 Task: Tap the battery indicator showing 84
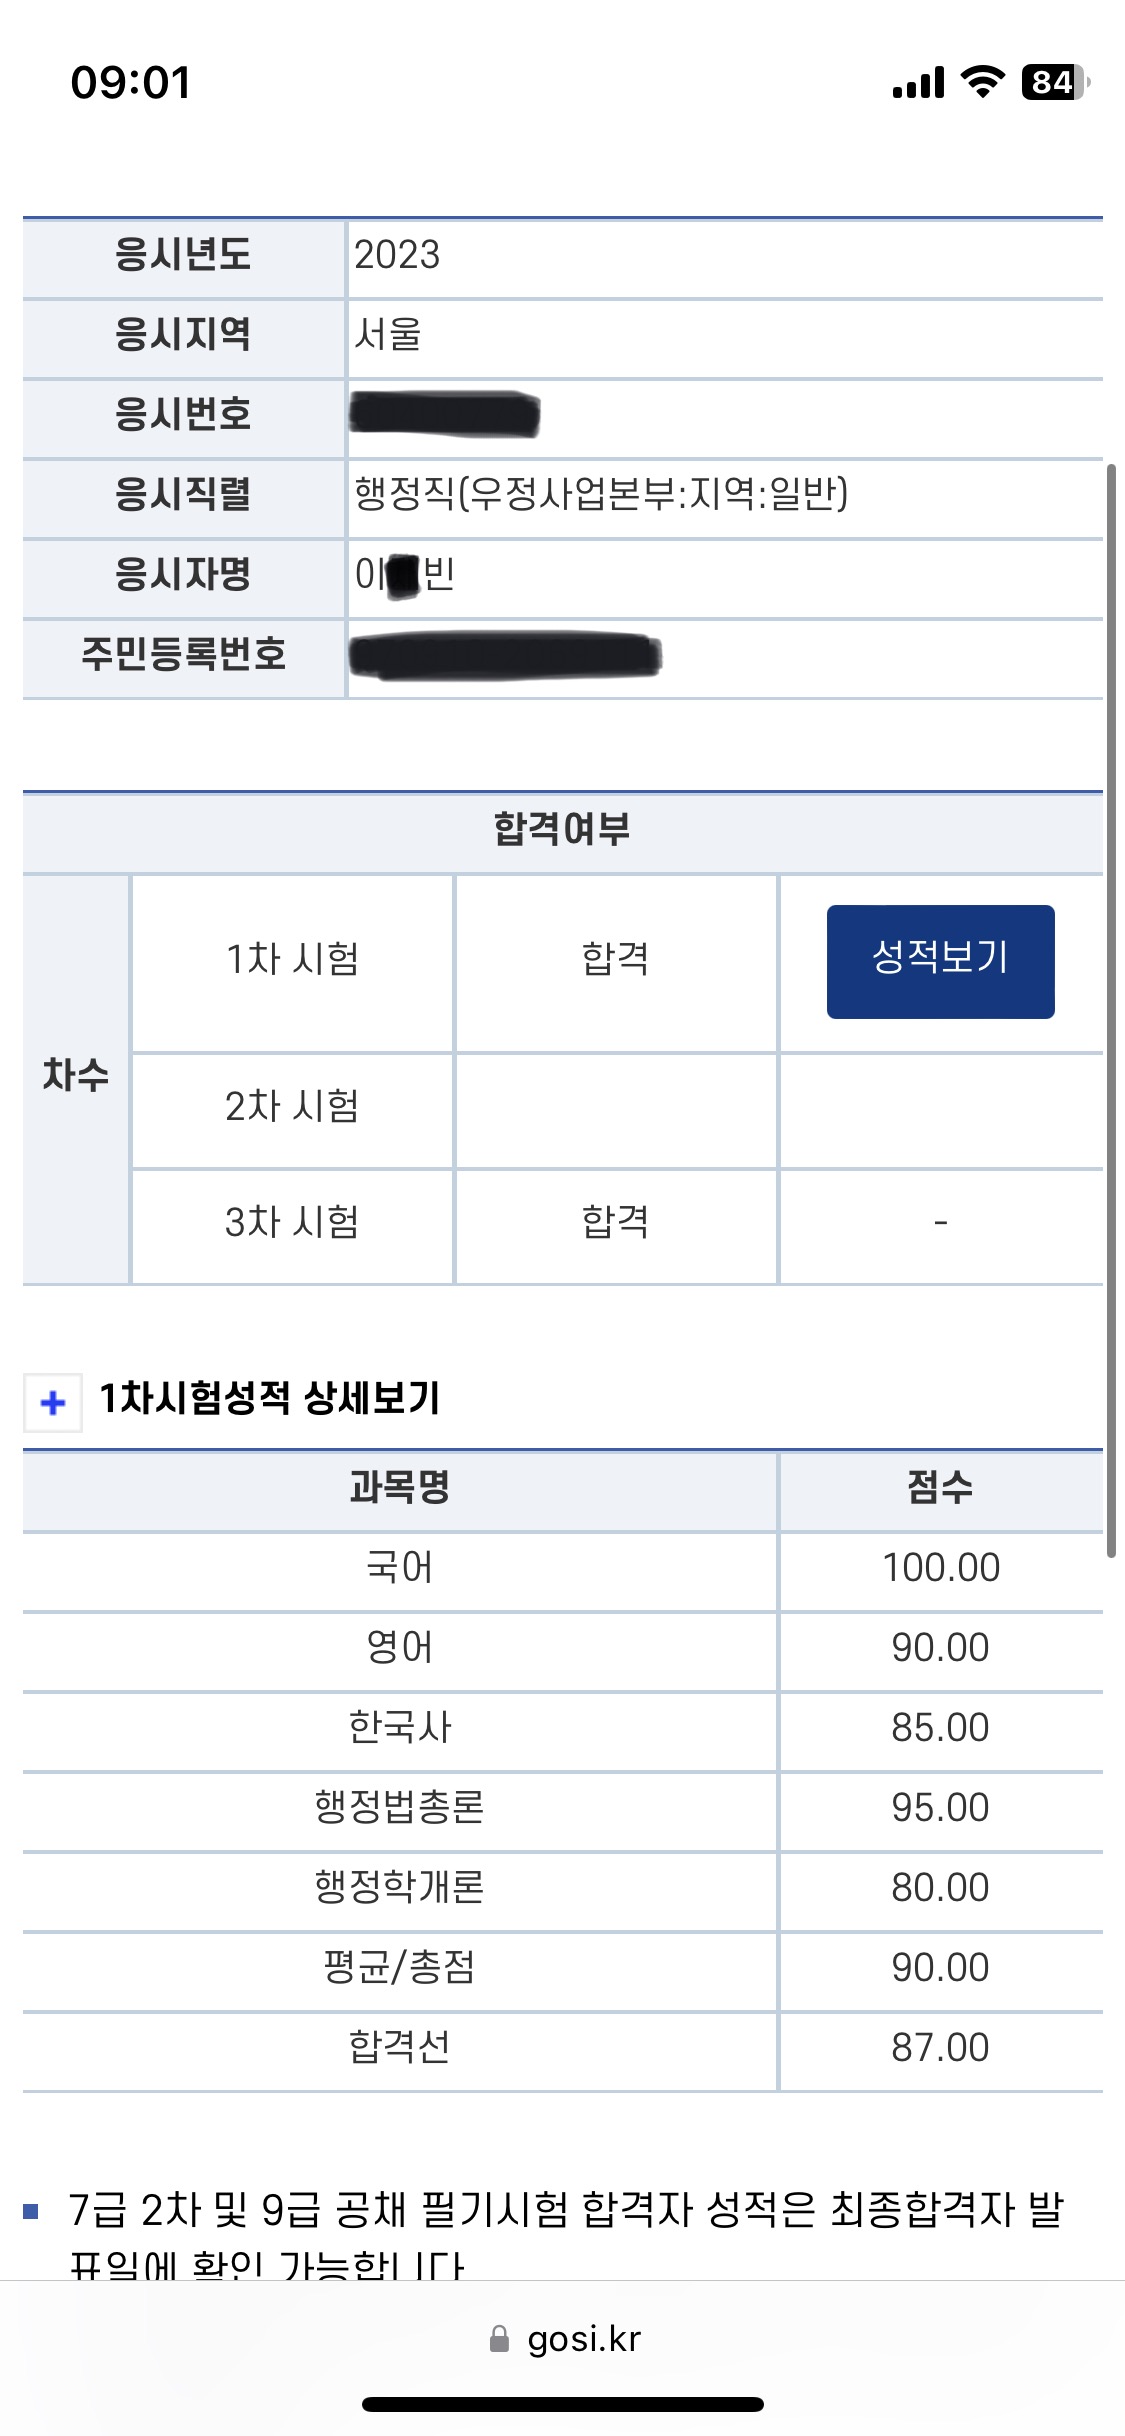[1054, 82]
